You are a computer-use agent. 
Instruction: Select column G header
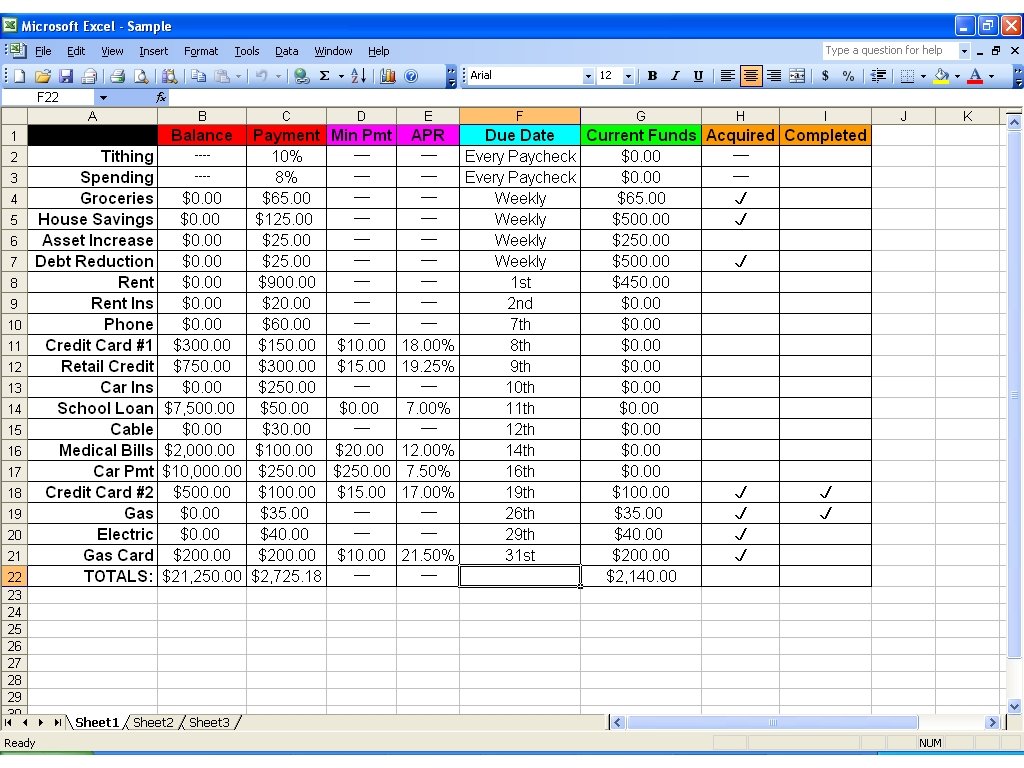641,116
